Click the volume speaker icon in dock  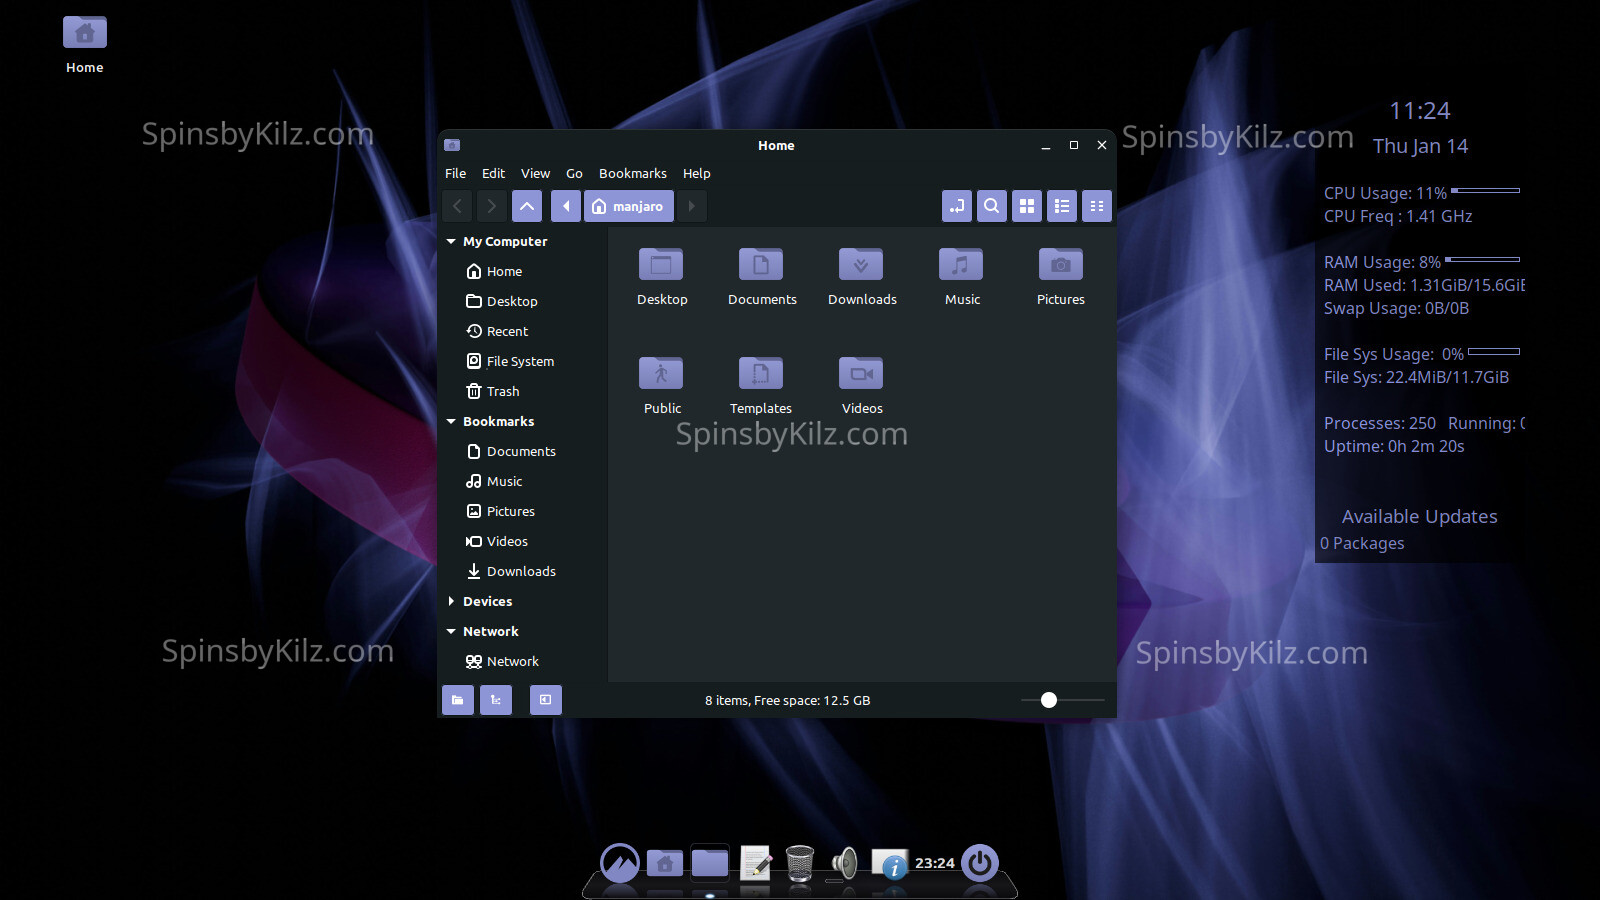(x=844, y=862)
